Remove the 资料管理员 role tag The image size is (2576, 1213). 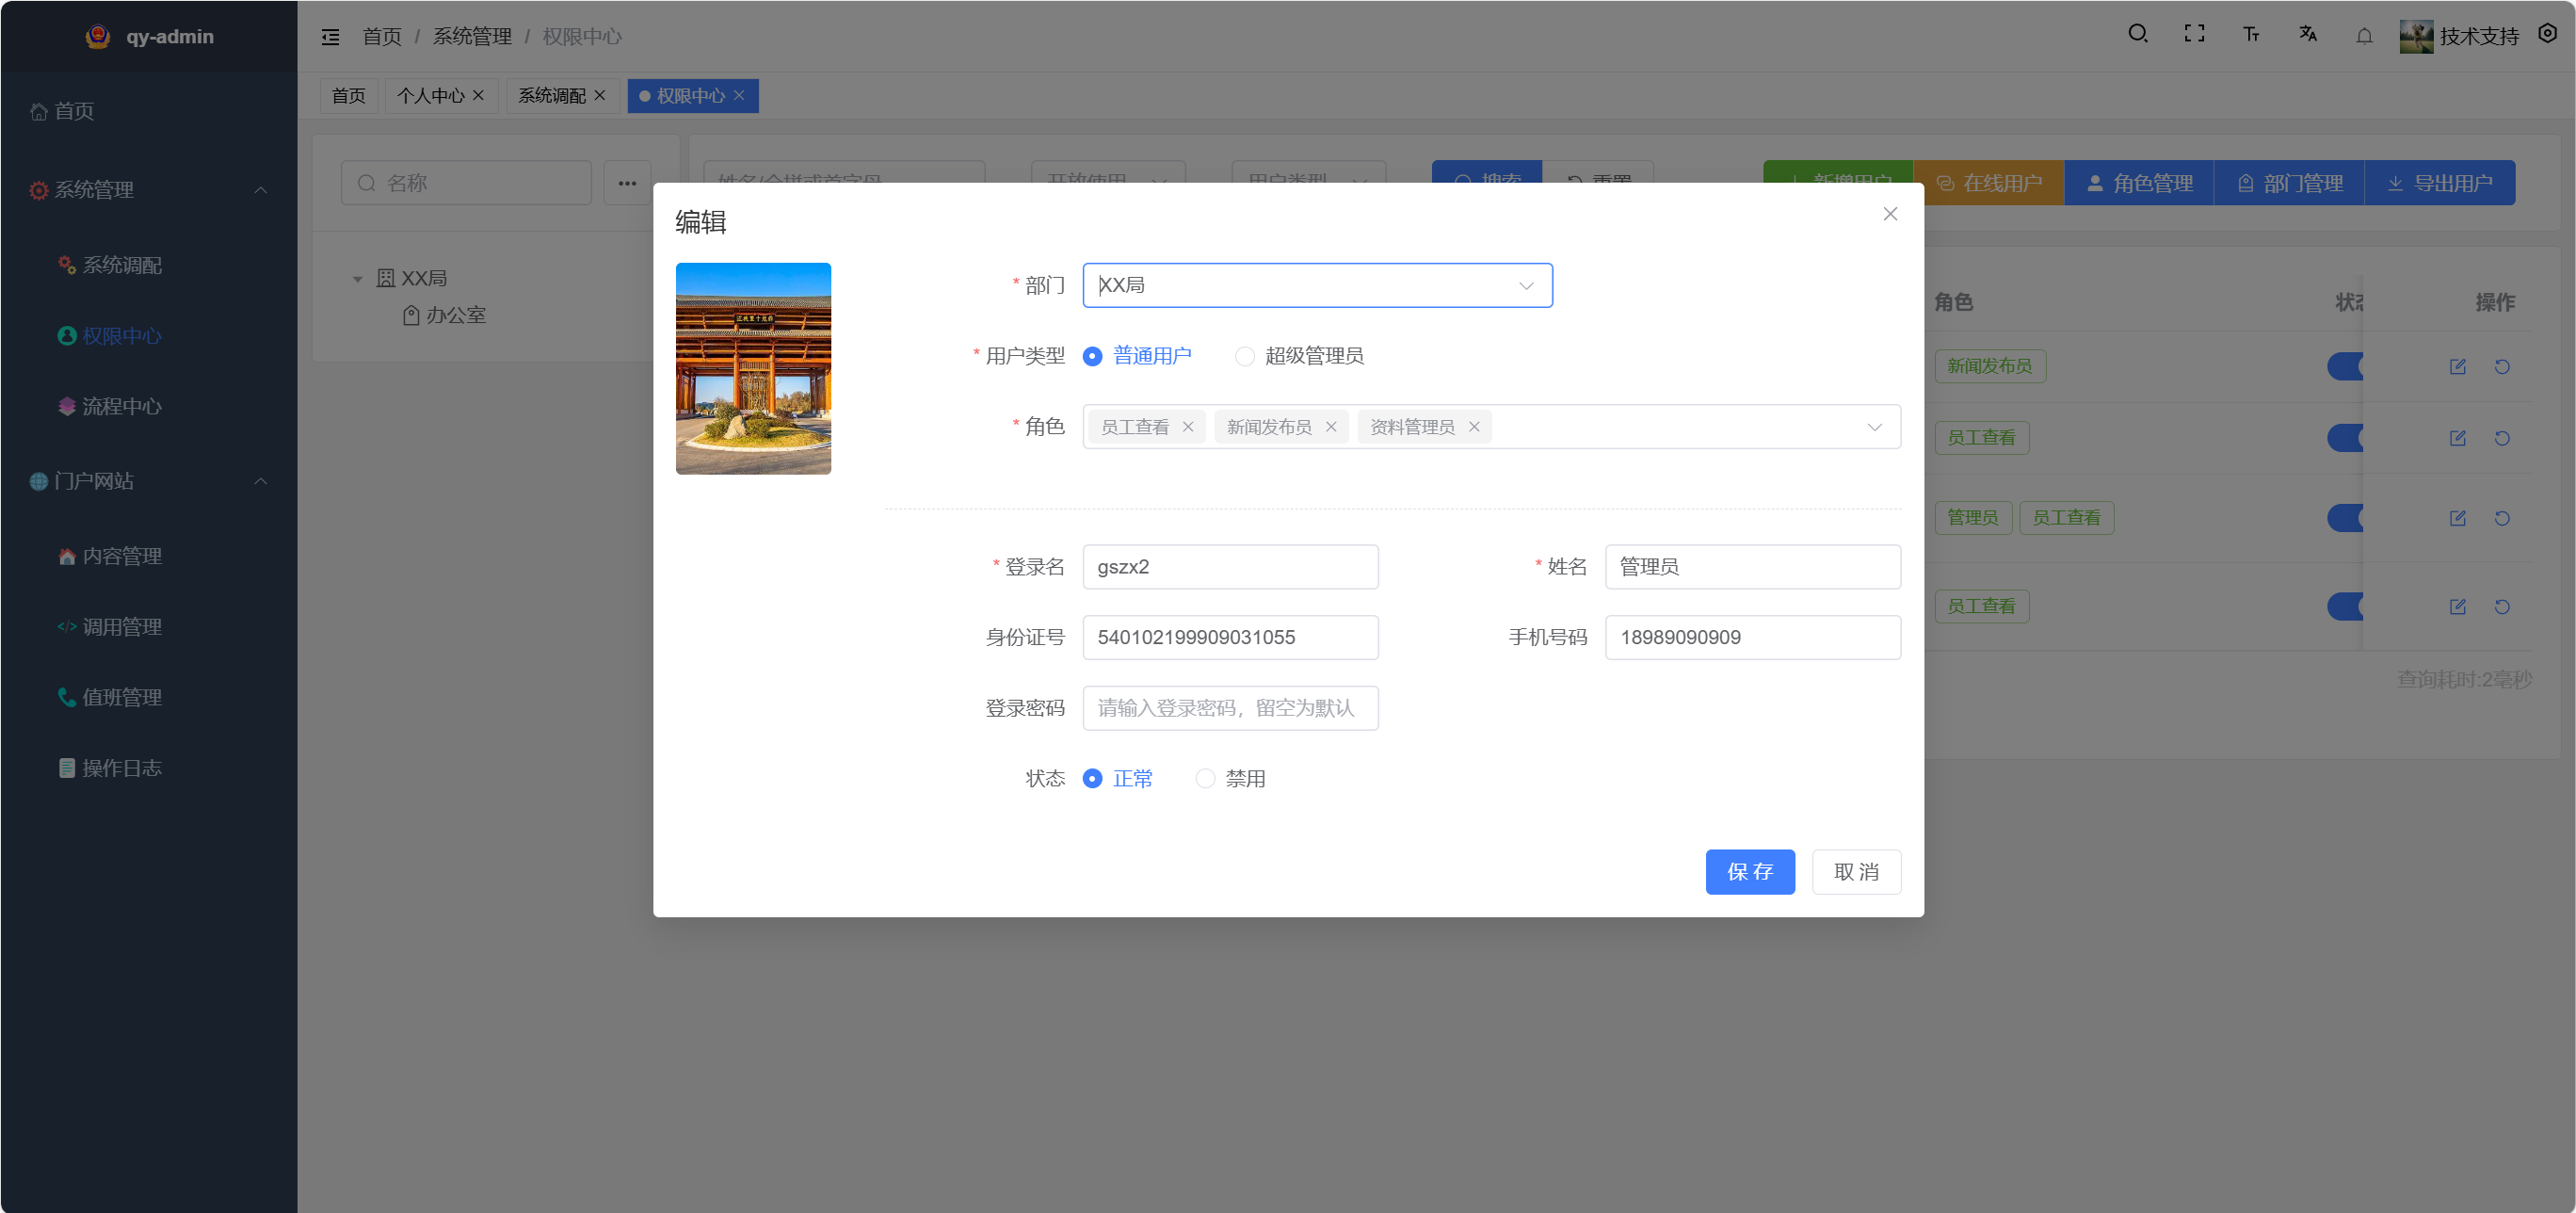tap(1474, 427)
